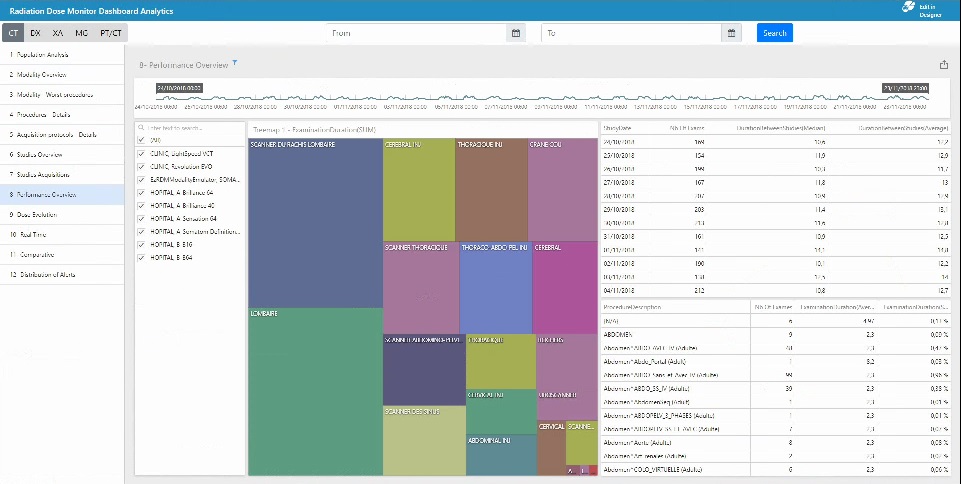Open the To date calendar picker
The height and width of the screenshot is (484, 961).
coord(732,33)
